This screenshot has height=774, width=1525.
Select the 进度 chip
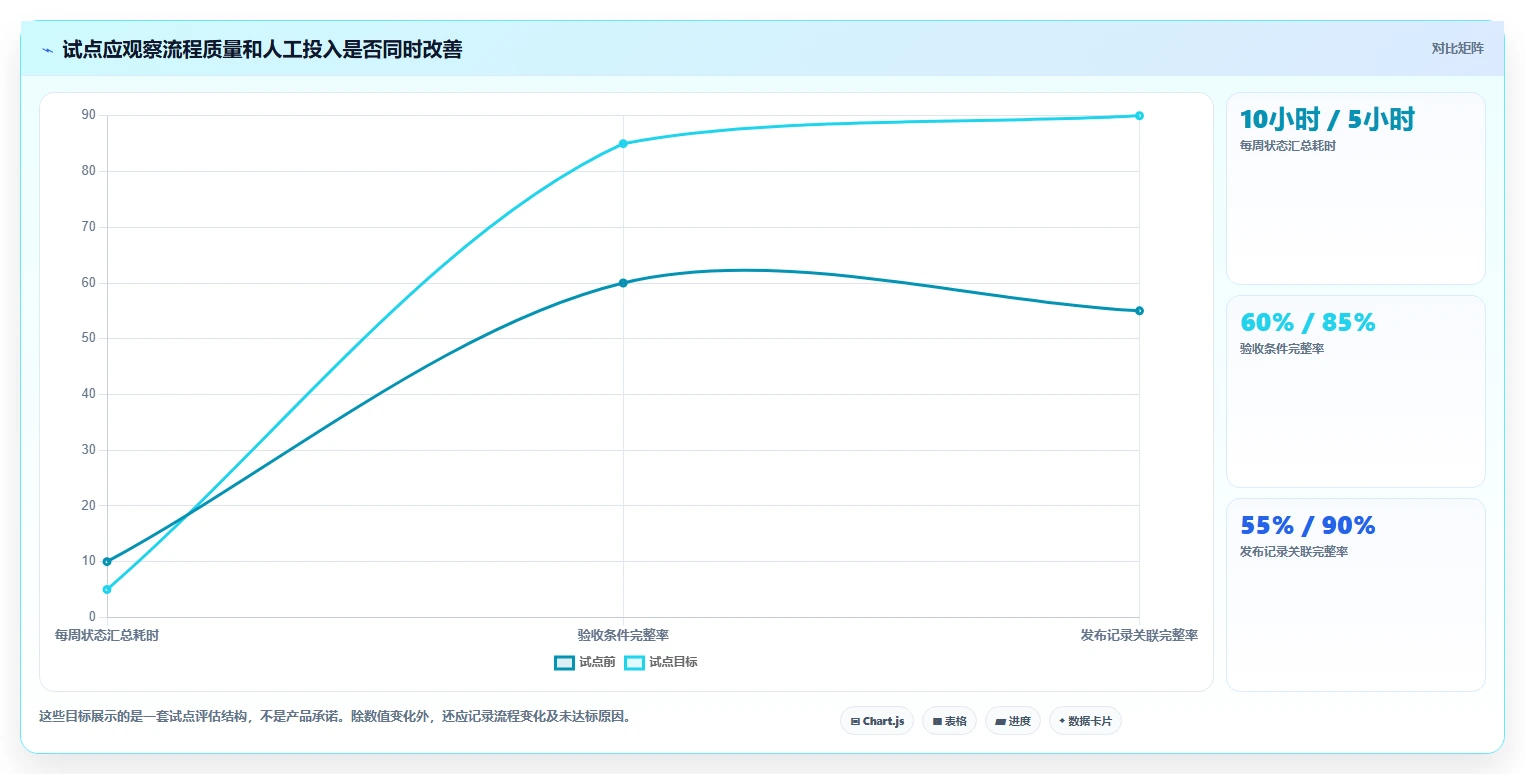[x=1013, y=721]
